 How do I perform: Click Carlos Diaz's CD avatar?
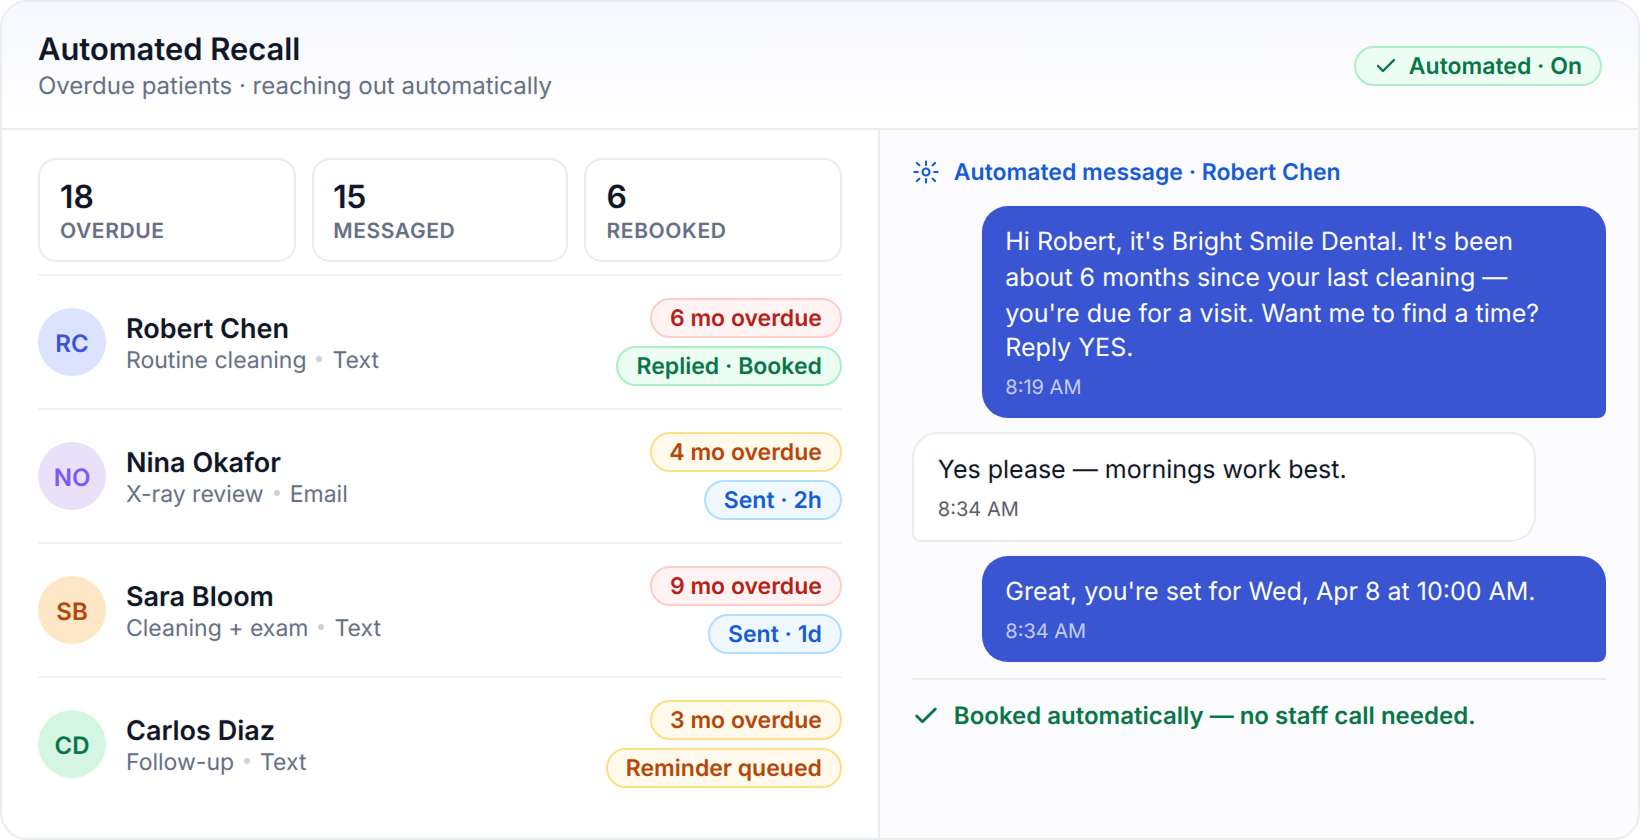coord(72,745)
